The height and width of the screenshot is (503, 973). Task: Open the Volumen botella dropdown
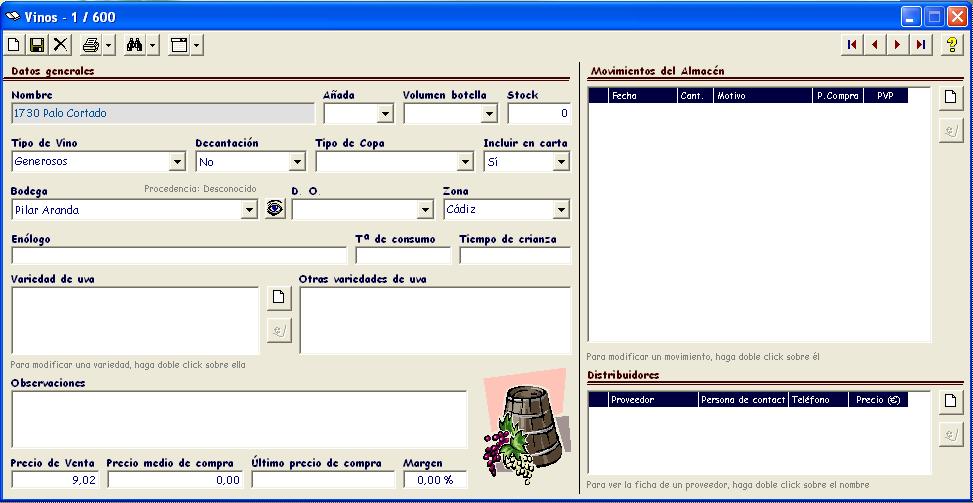(x=490, y=114)
